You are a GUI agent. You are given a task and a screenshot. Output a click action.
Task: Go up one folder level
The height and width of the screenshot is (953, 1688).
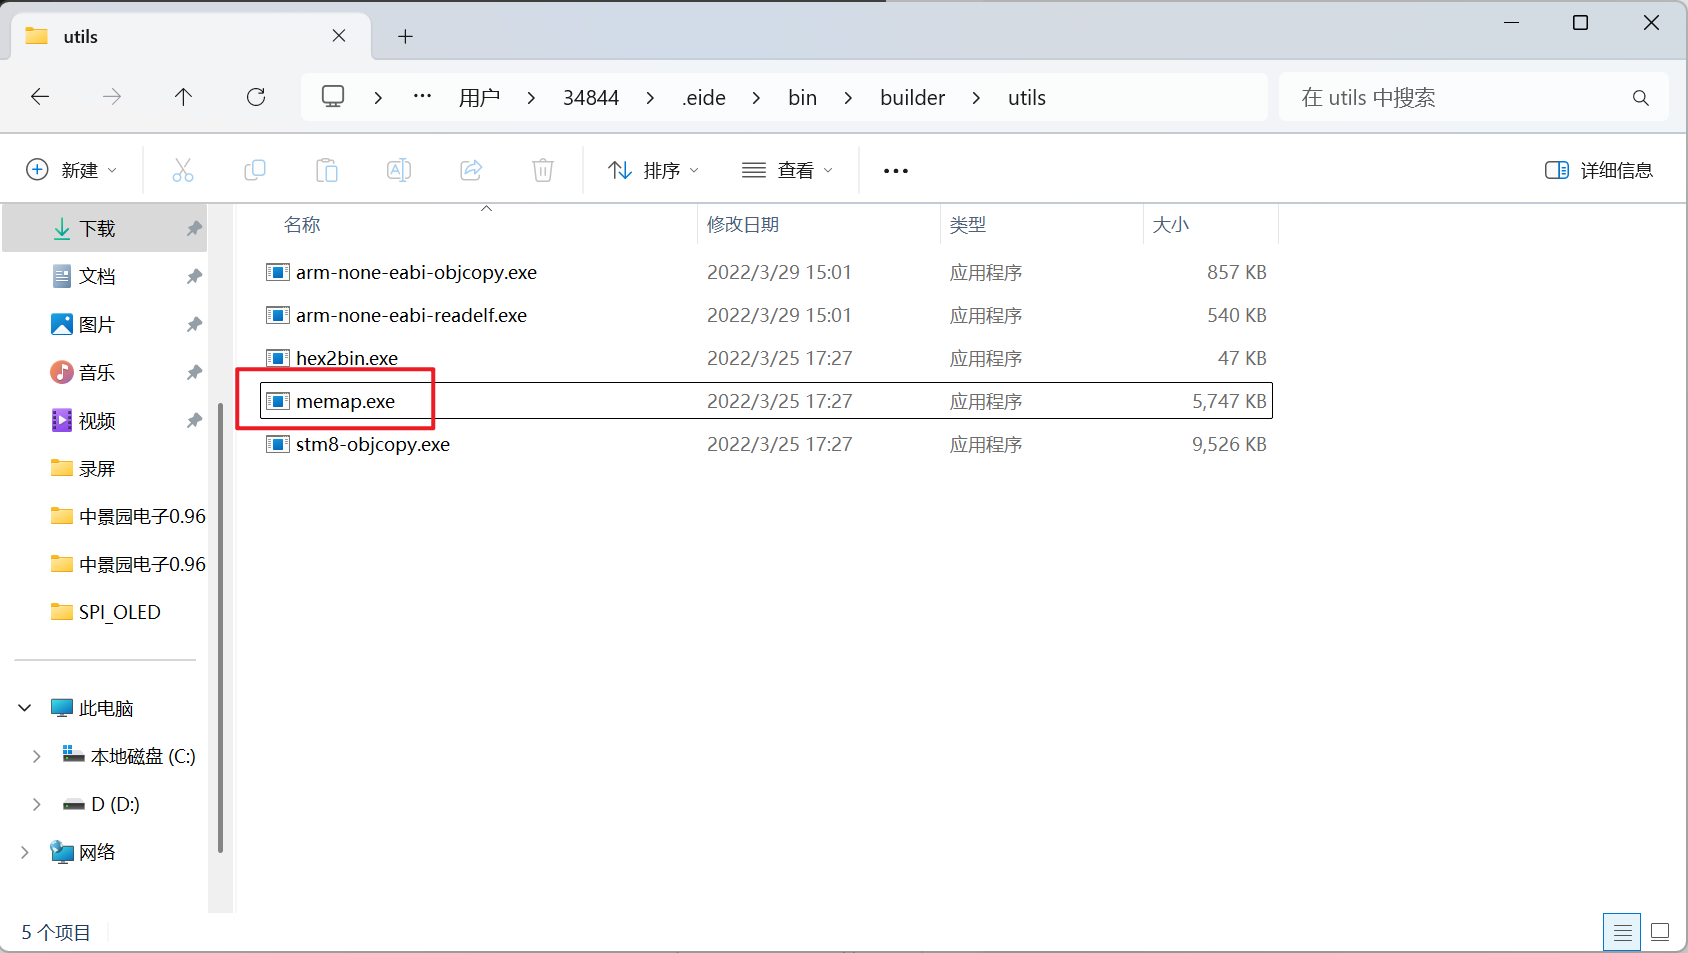point(183,97)
